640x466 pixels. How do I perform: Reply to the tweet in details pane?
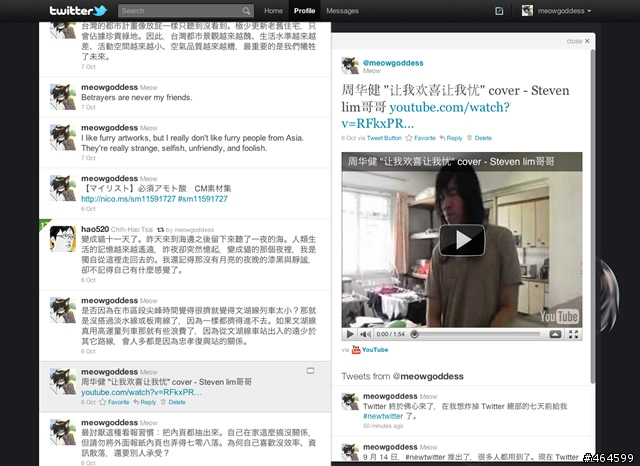(x=451, y=138)
